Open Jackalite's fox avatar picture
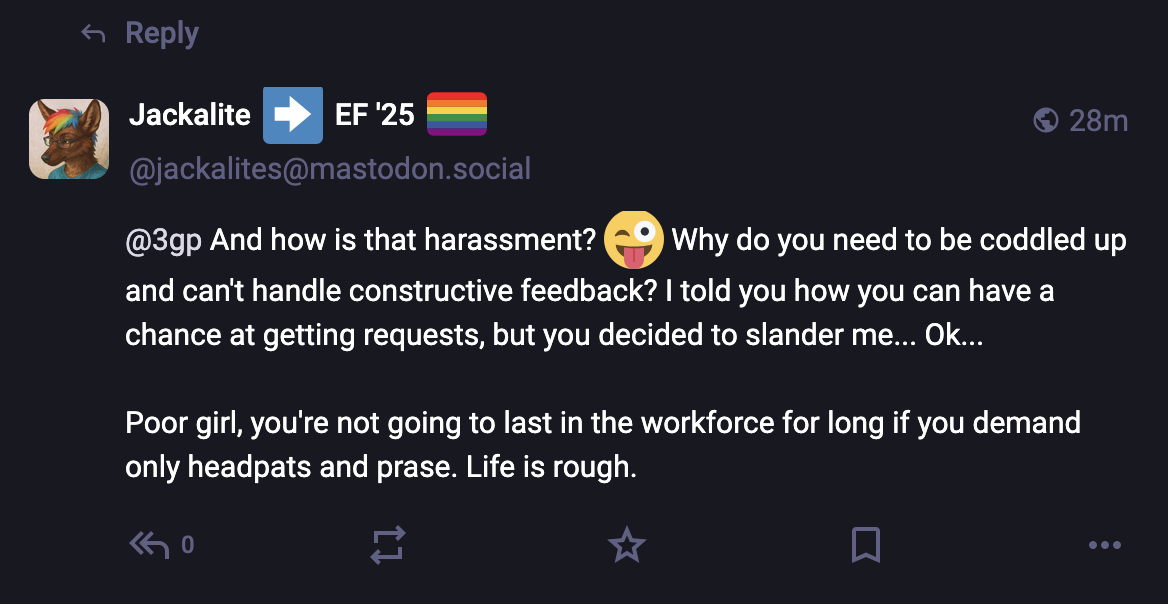This screenshot has width=1168, height=604. coord(69,139)
